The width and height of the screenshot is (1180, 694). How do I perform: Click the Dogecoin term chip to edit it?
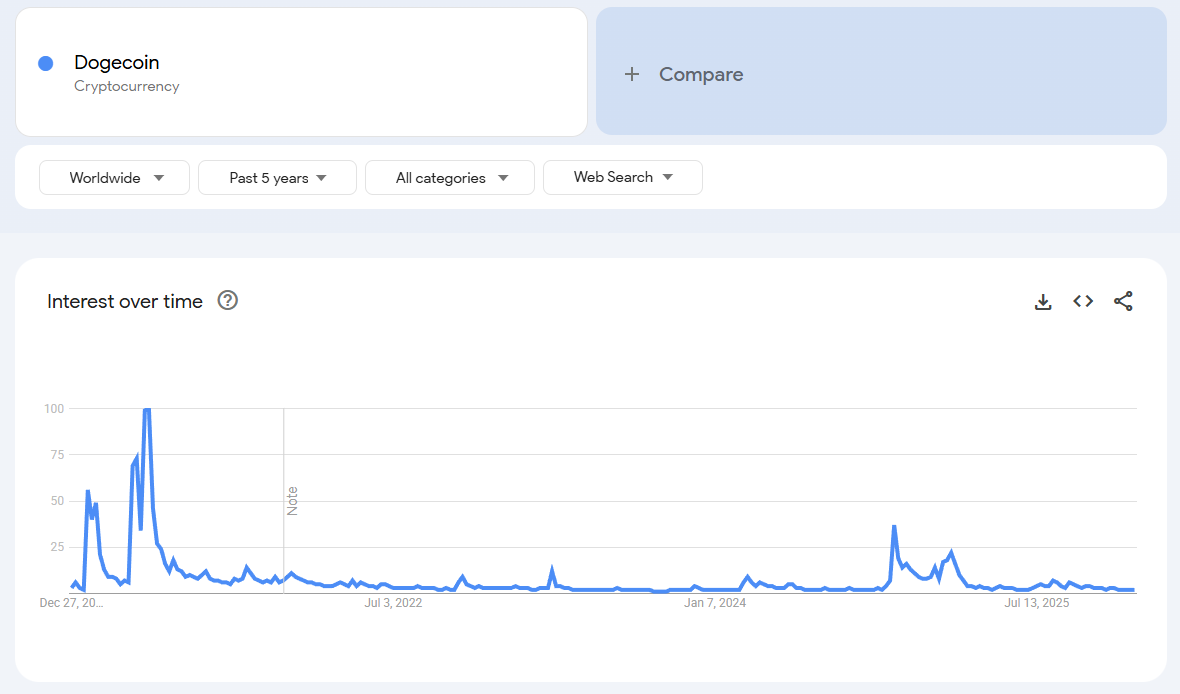[x=116, y=62]
